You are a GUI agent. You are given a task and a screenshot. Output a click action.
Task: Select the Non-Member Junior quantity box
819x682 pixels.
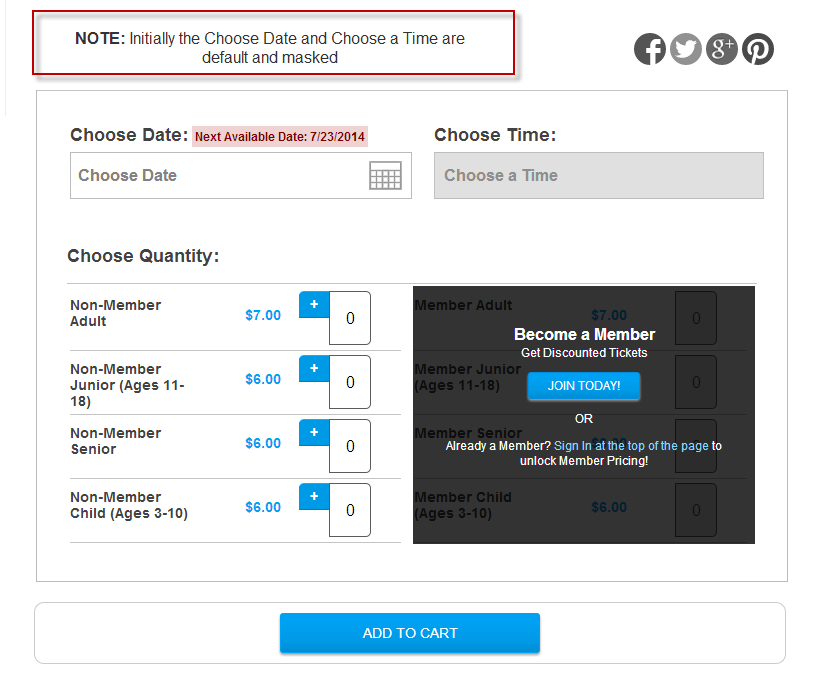pyautogui.click(x=350, y=382)
